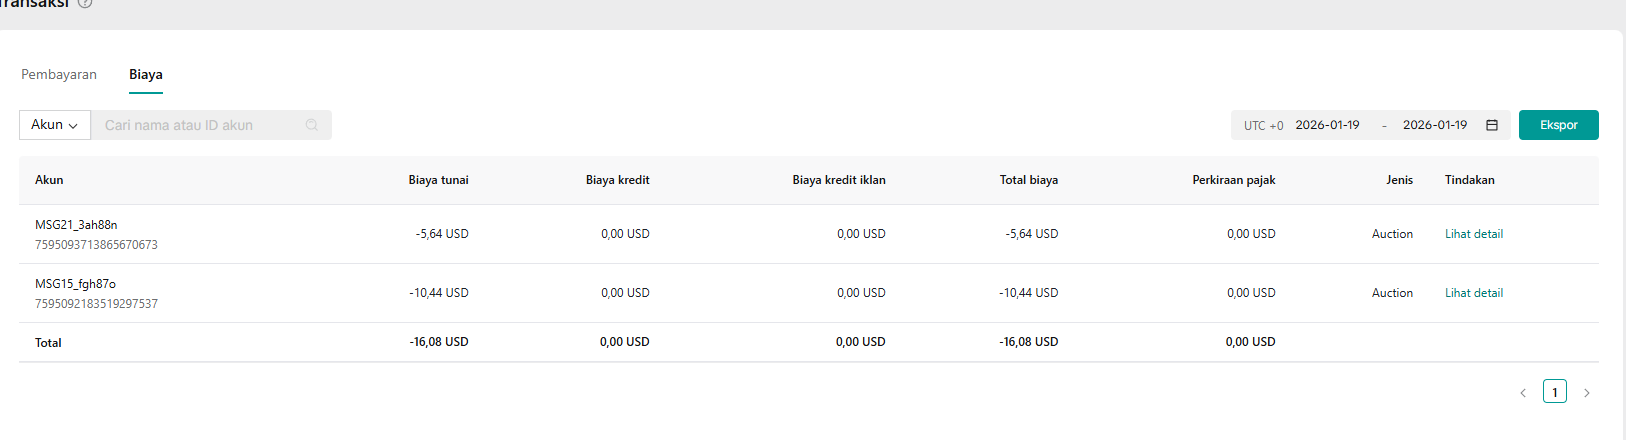Open the calendar date picker icon
The width and height of the screenshot is (1626, 440).
(1492, 125)
